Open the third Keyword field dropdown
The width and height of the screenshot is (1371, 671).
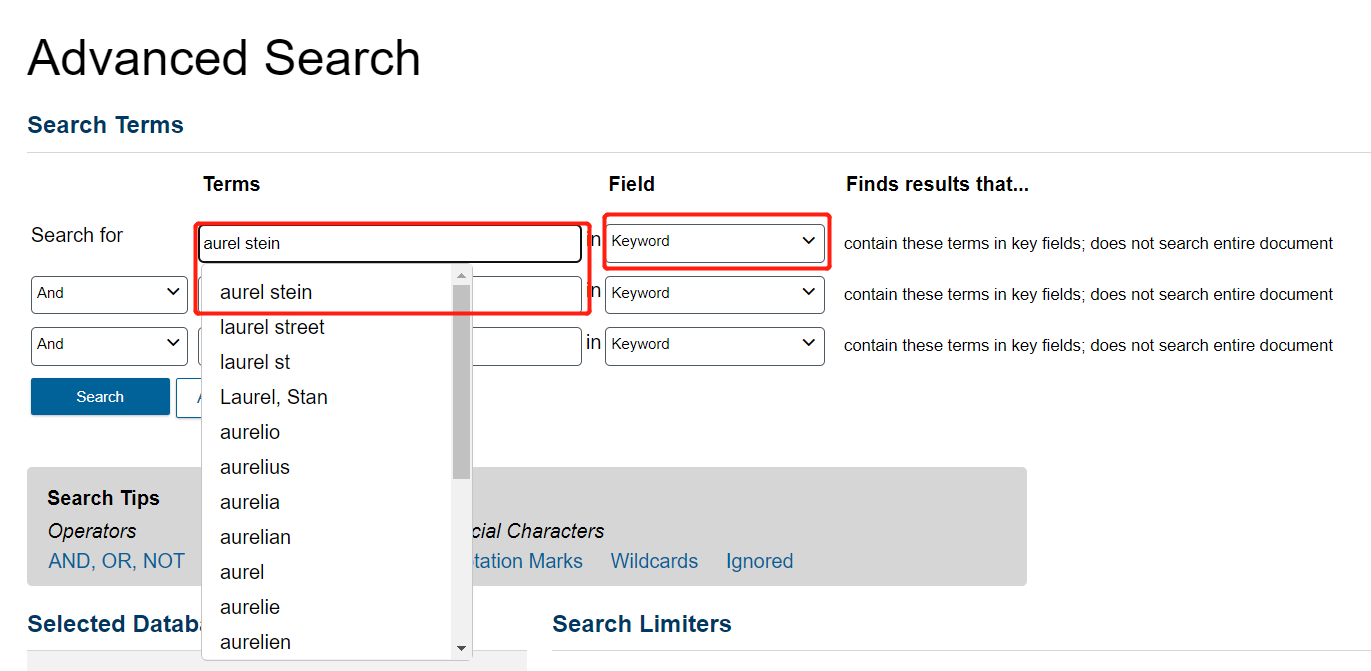[714, 345]
